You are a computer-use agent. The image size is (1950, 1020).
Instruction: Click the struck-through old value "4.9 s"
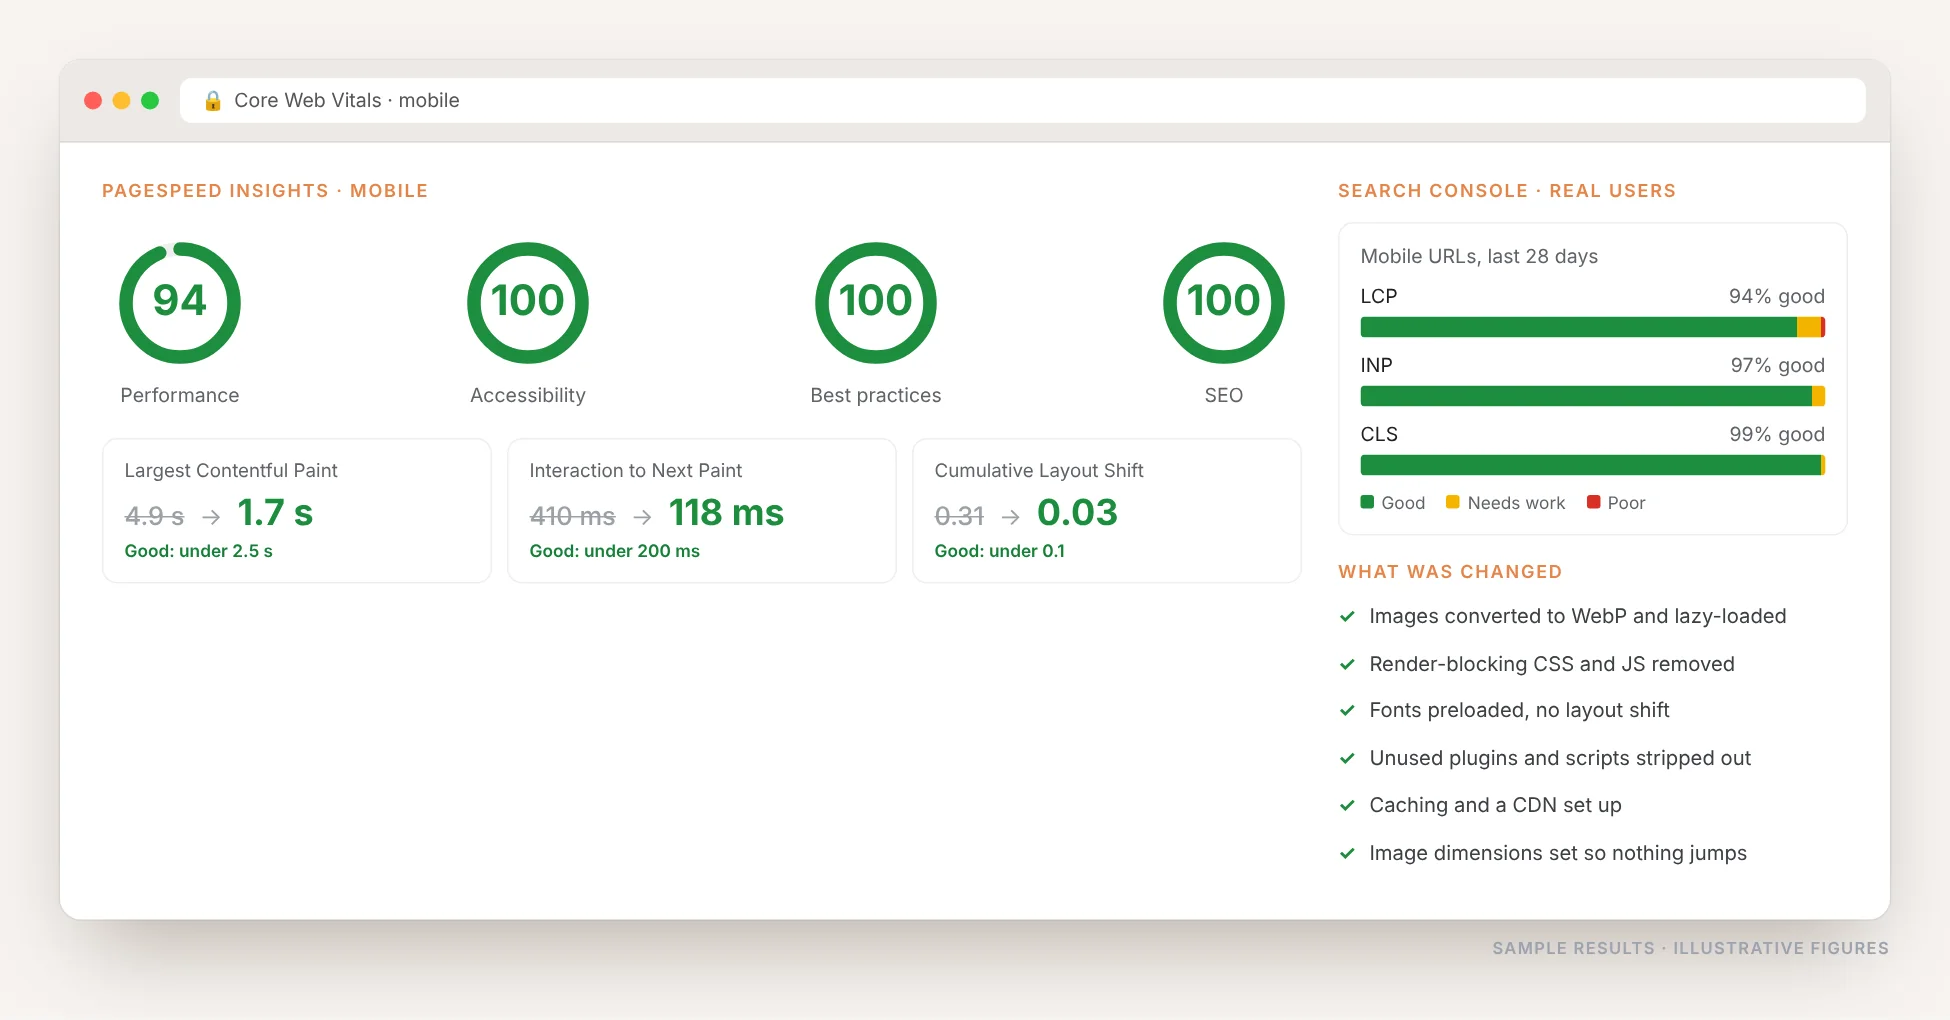coord(154,516)
